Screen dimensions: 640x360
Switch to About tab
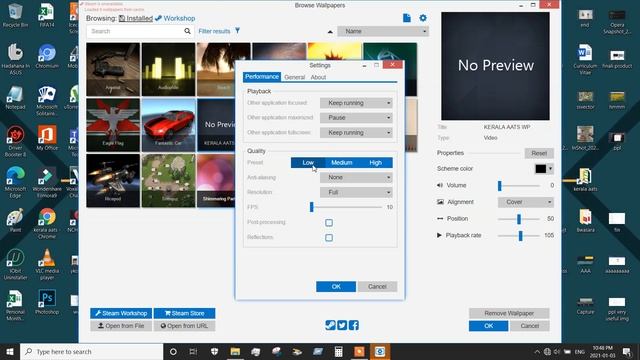pyautogui.click(x=318, y=77)
